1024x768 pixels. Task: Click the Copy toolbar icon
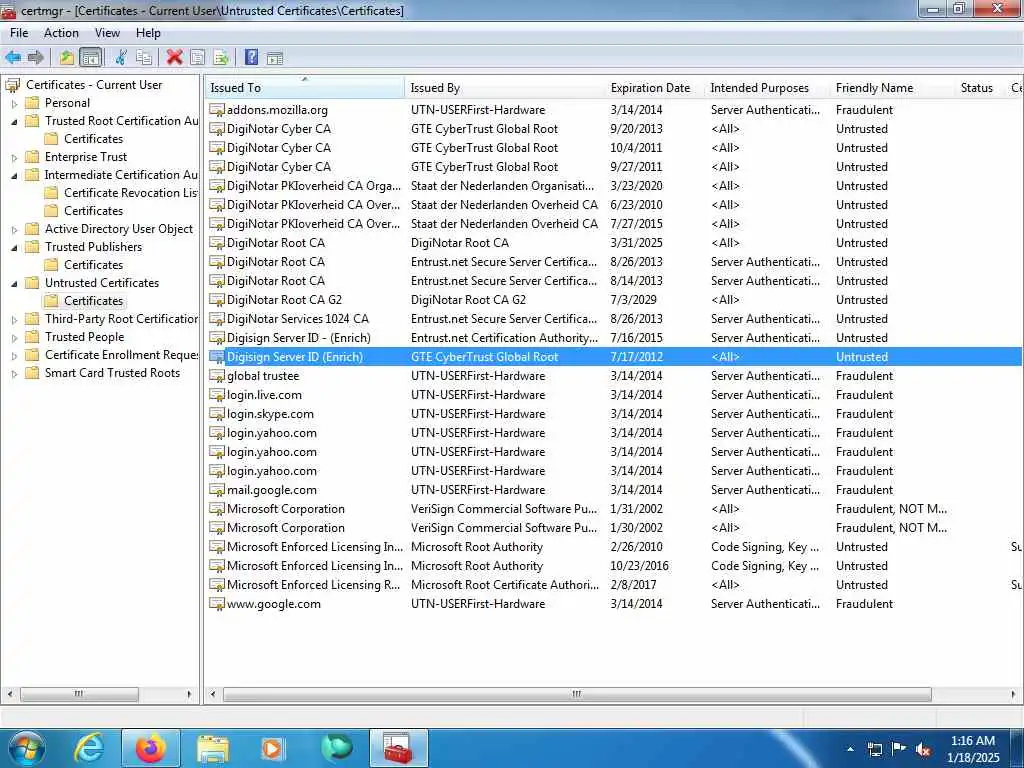pyautogui.click(x=144, y=57)
